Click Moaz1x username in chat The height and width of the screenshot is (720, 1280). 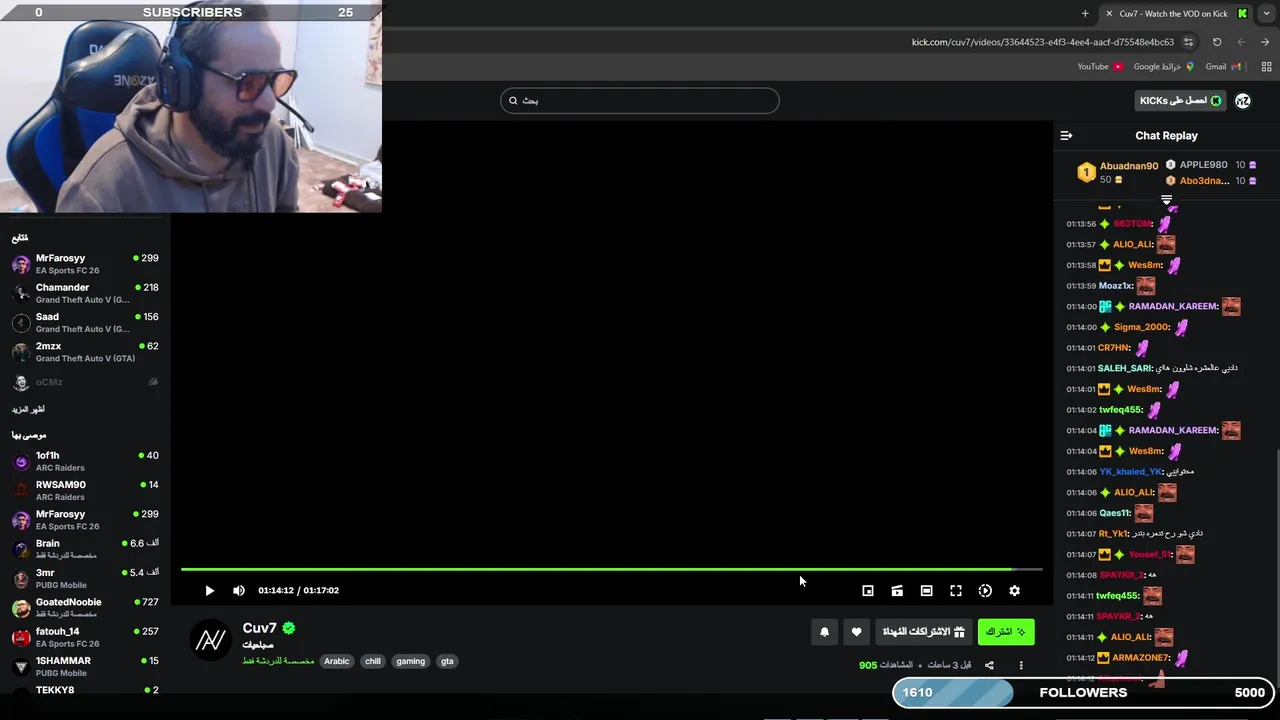point(1115,286)
